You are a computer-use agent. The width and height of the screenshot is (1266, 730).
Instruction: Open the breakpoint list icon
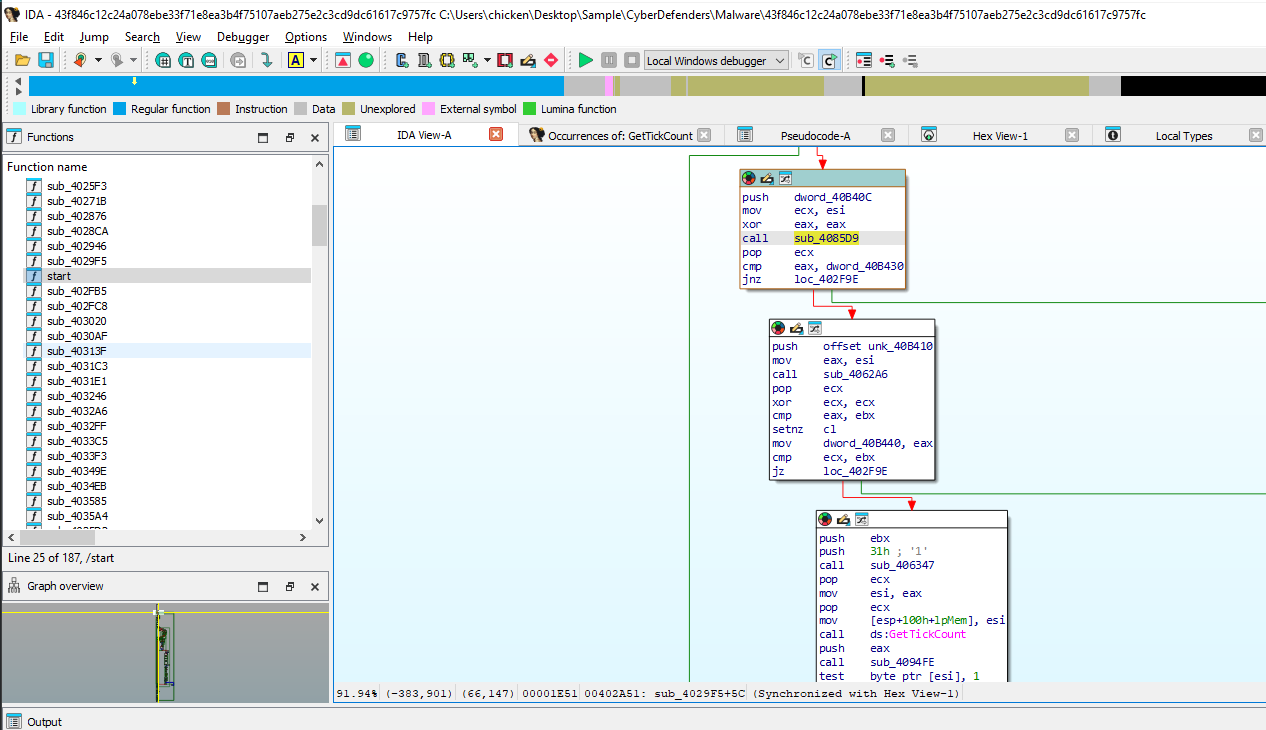tap(864, 60)
